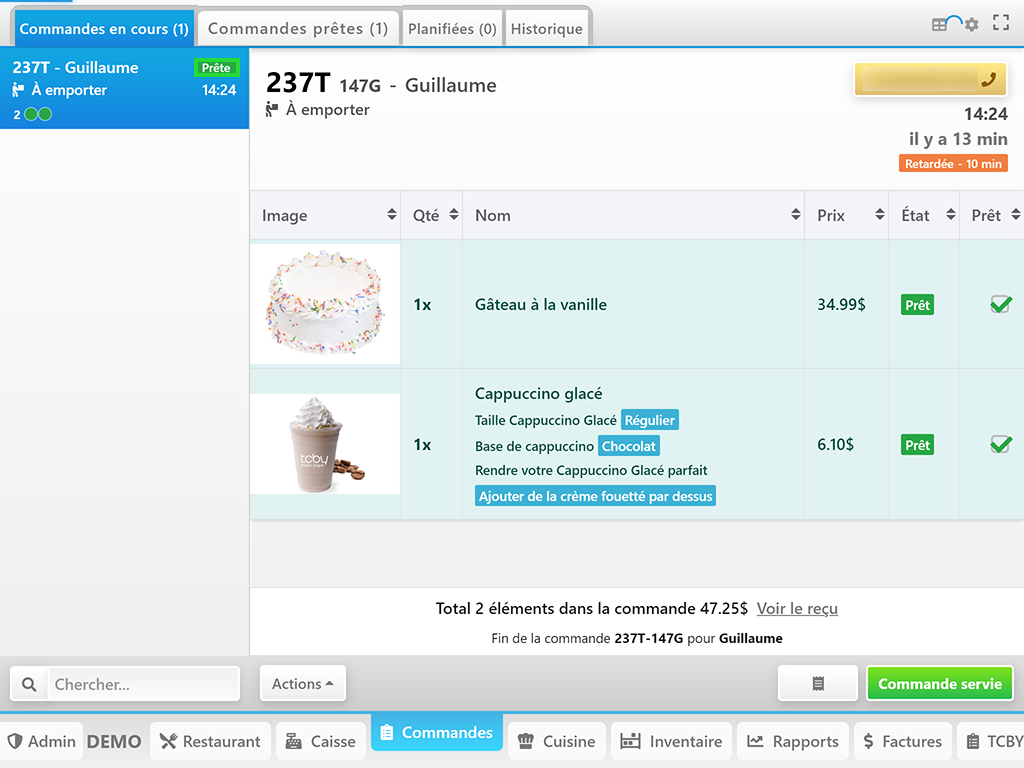Uncheck Prêt for Cappuccino glacé
The height and width of the screenshot is (768, 1024).
(x=1000, y=444)
